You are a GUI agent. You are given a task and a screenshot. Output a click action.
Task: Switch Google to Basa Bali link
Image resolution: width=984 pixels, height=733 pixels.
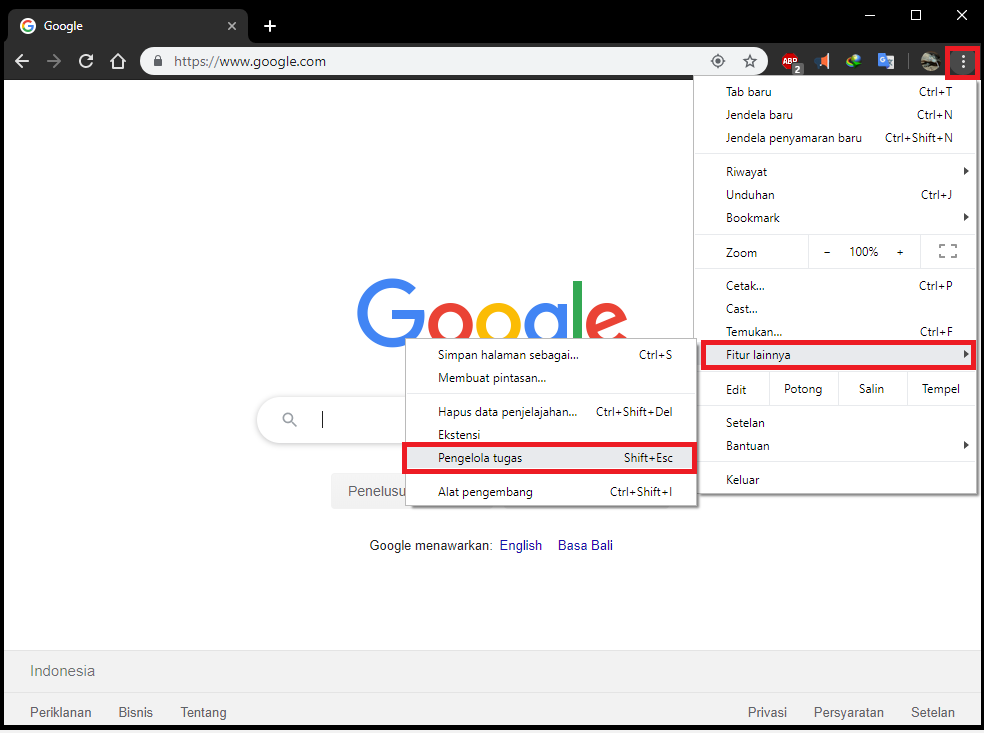(585, 545)
